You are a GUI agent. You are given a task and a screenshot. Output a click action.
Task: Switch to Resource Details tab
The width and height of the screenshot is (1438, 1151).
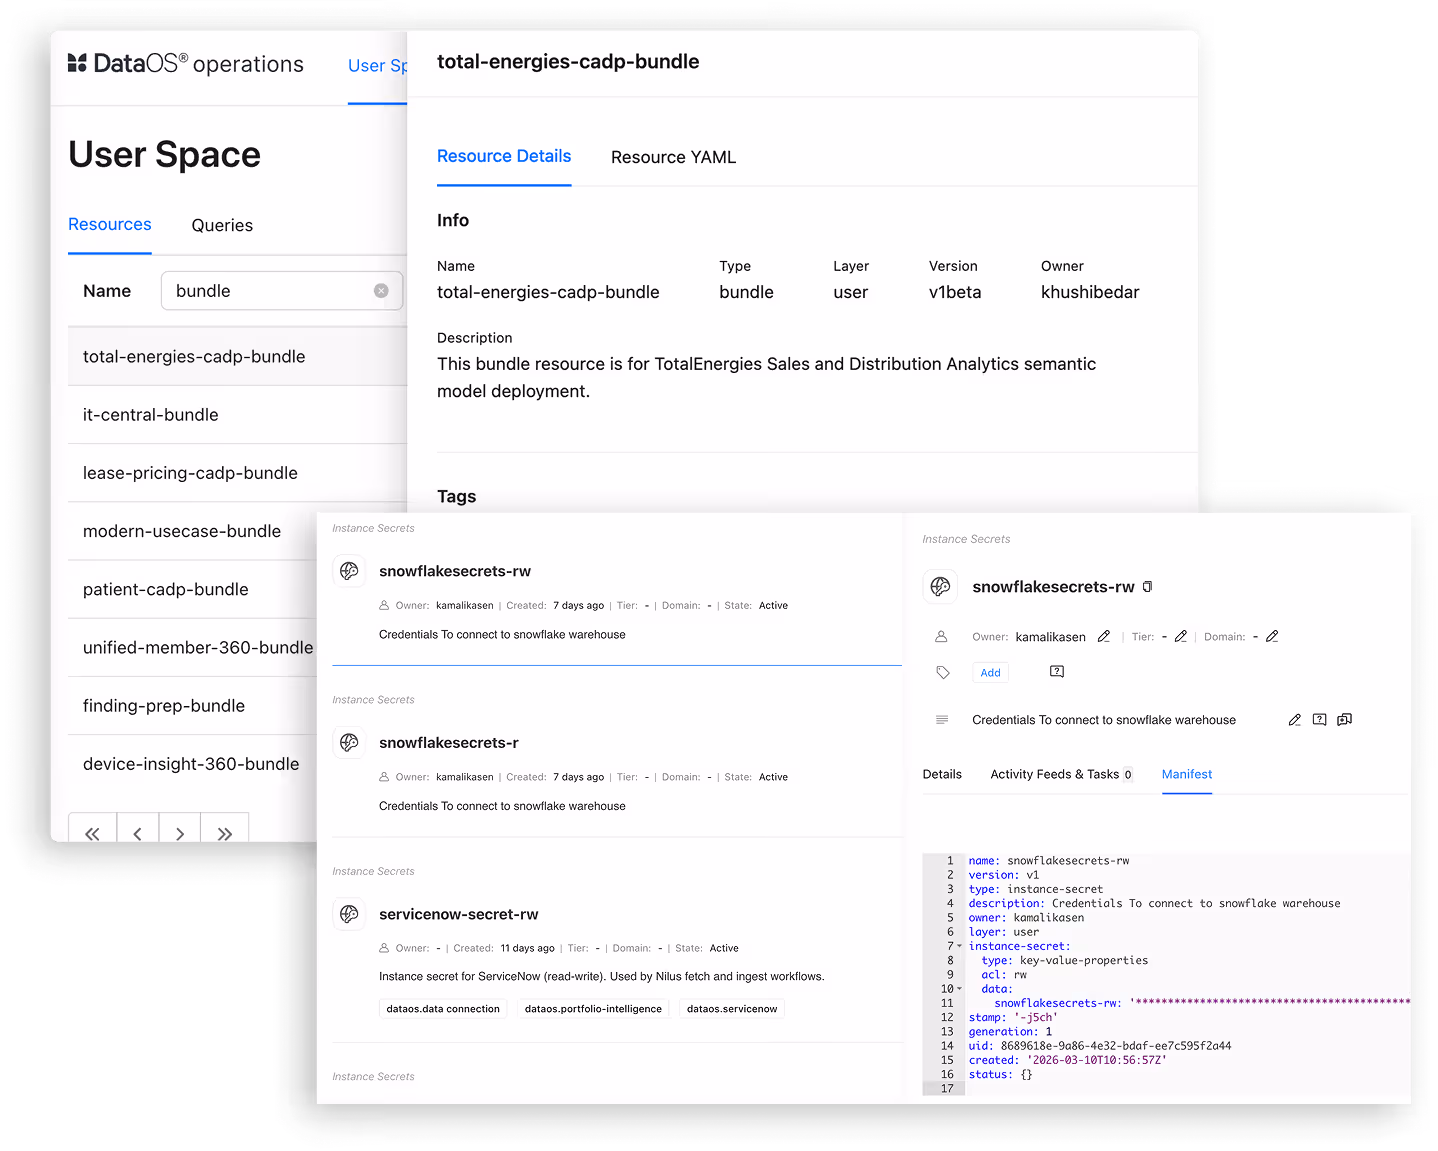(504, 156)
